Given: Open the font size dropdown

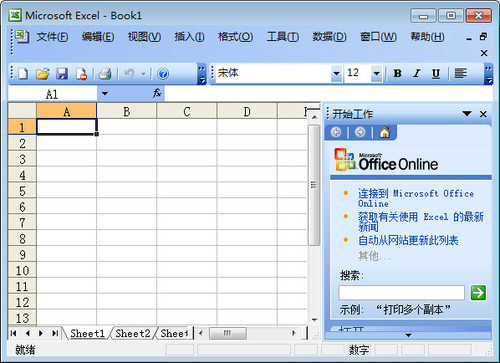Looking at the screenshot, I should pos(376,73).
